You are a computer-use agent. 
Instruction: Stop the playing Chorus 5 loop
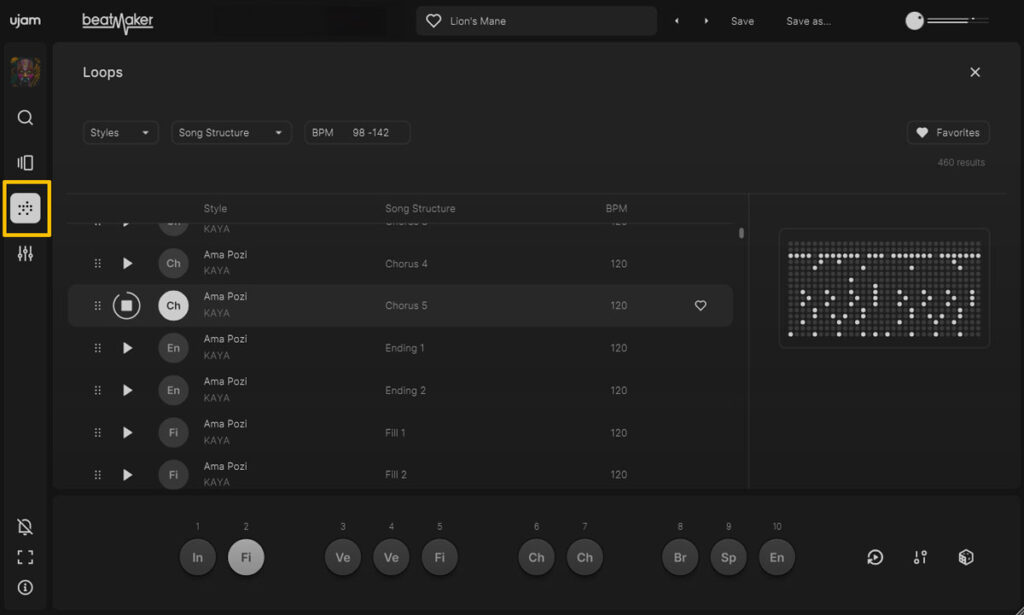(x=126, y=306)
